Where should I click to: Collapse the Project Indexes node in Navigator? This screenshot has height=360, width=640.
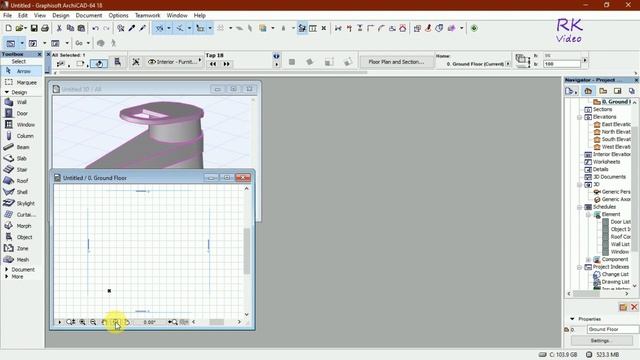coord(579,267)
